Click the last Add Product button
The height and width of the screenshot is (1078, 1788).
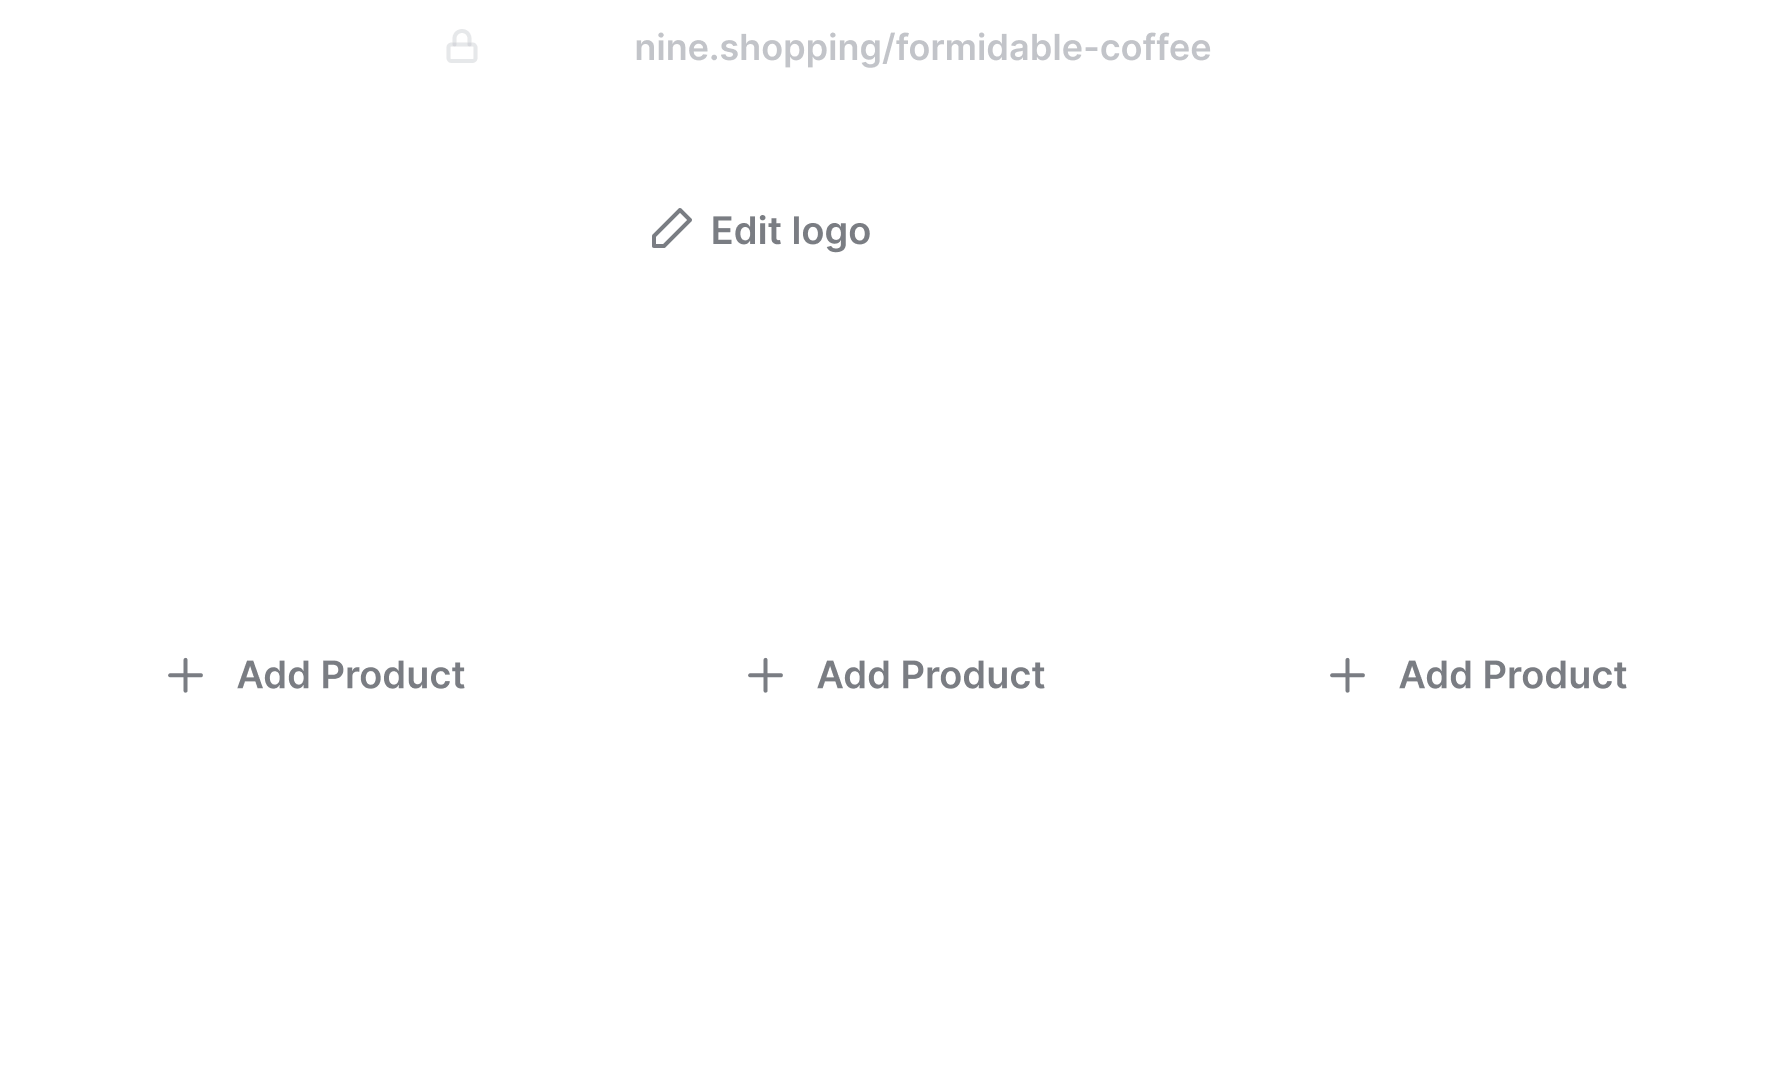pyautogui.click(x=1477, y=676)
